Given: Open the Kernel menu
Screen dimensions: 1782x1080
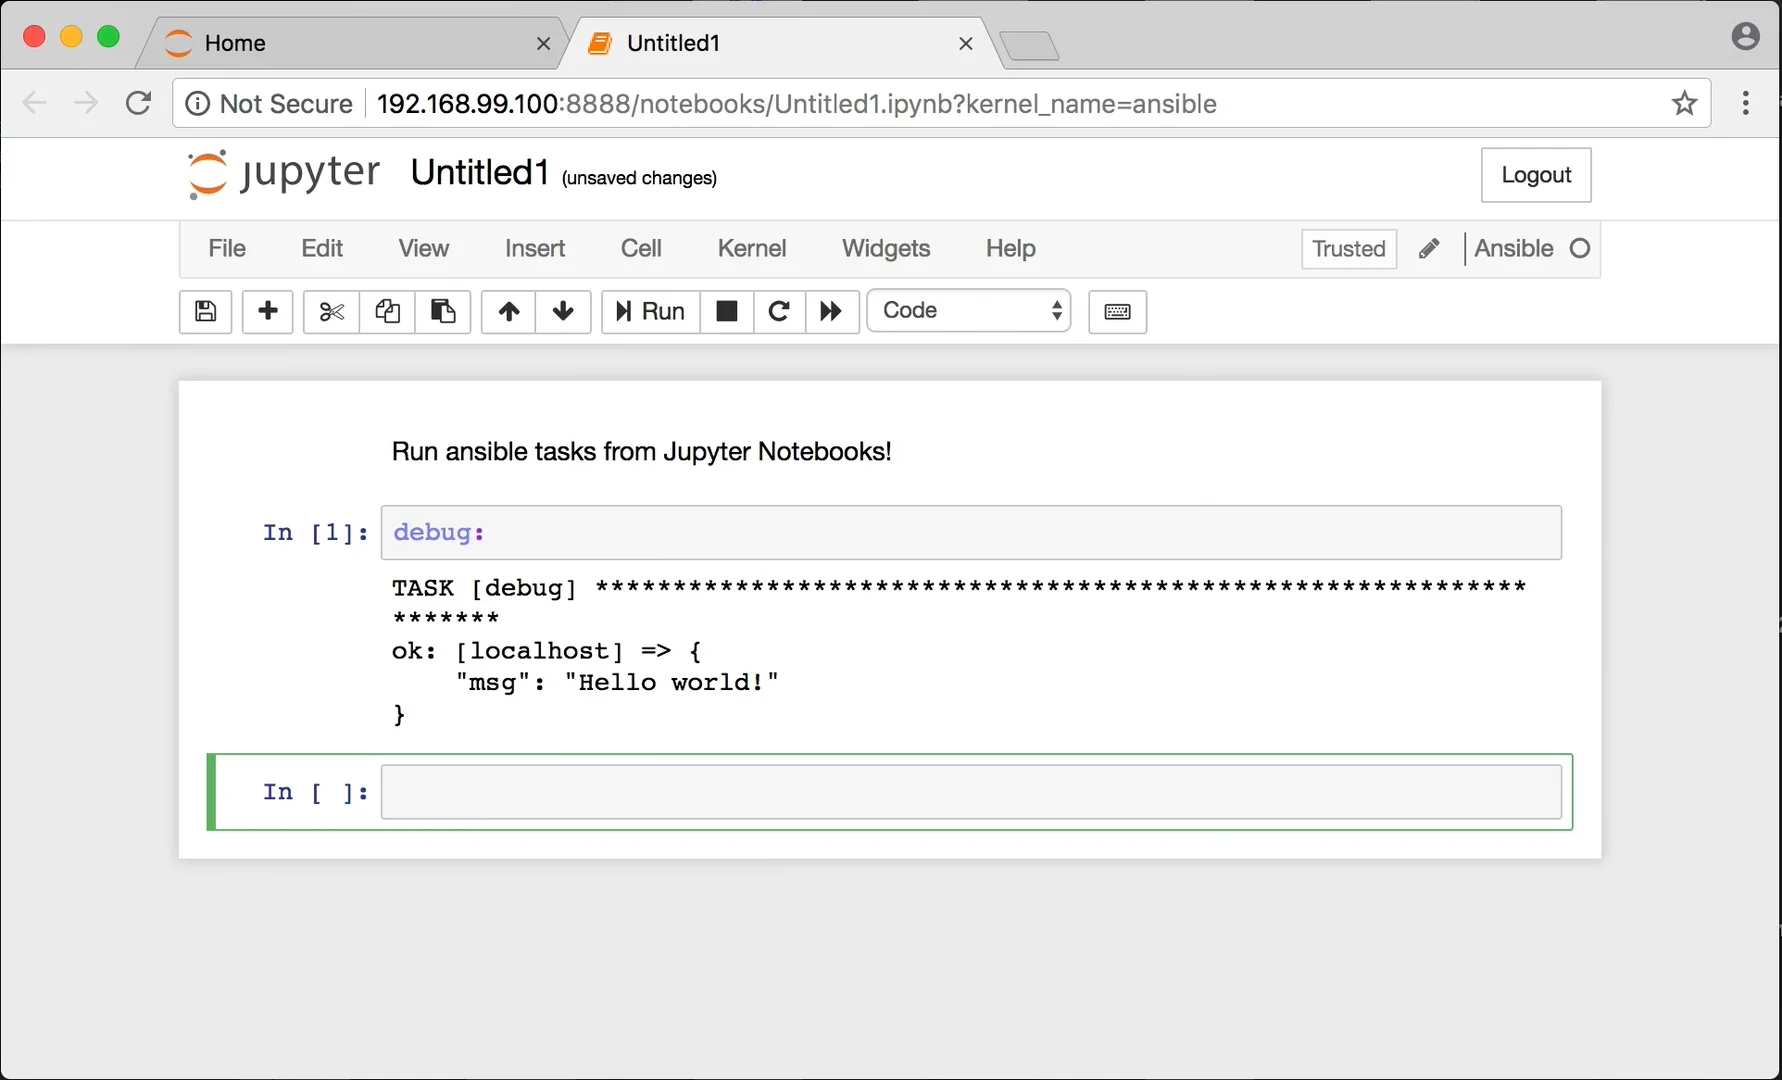Looking at the screenshot, I should pyautogui.click(x=752, y=248).
